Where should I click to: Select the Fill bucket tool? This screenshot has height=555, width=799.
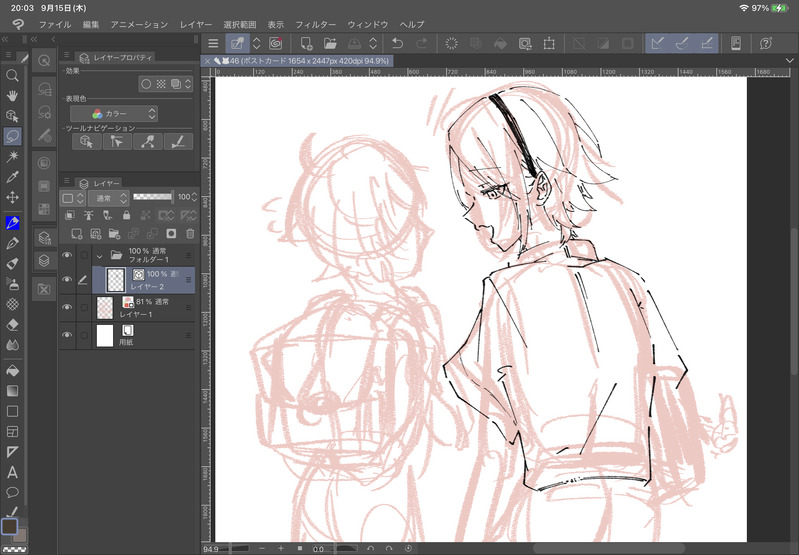pyautogui.click(x=12, y=371)
